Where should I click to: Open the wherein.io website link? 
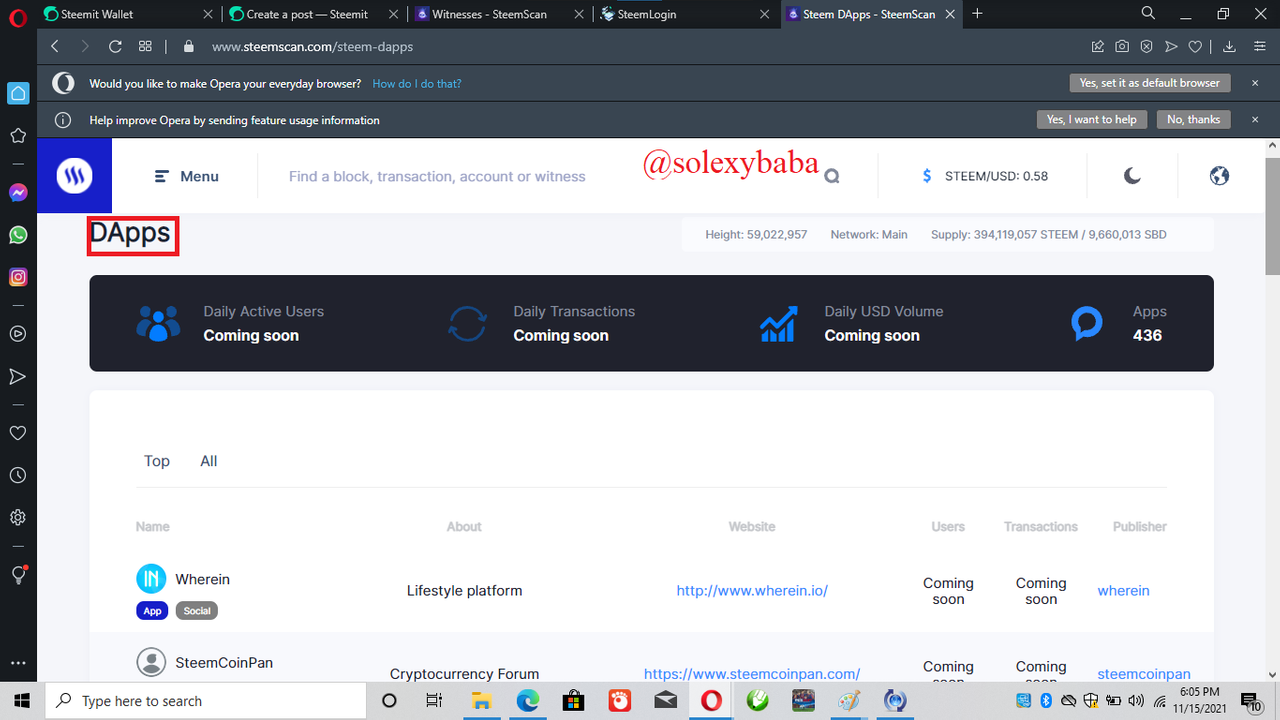pos(752,591)
